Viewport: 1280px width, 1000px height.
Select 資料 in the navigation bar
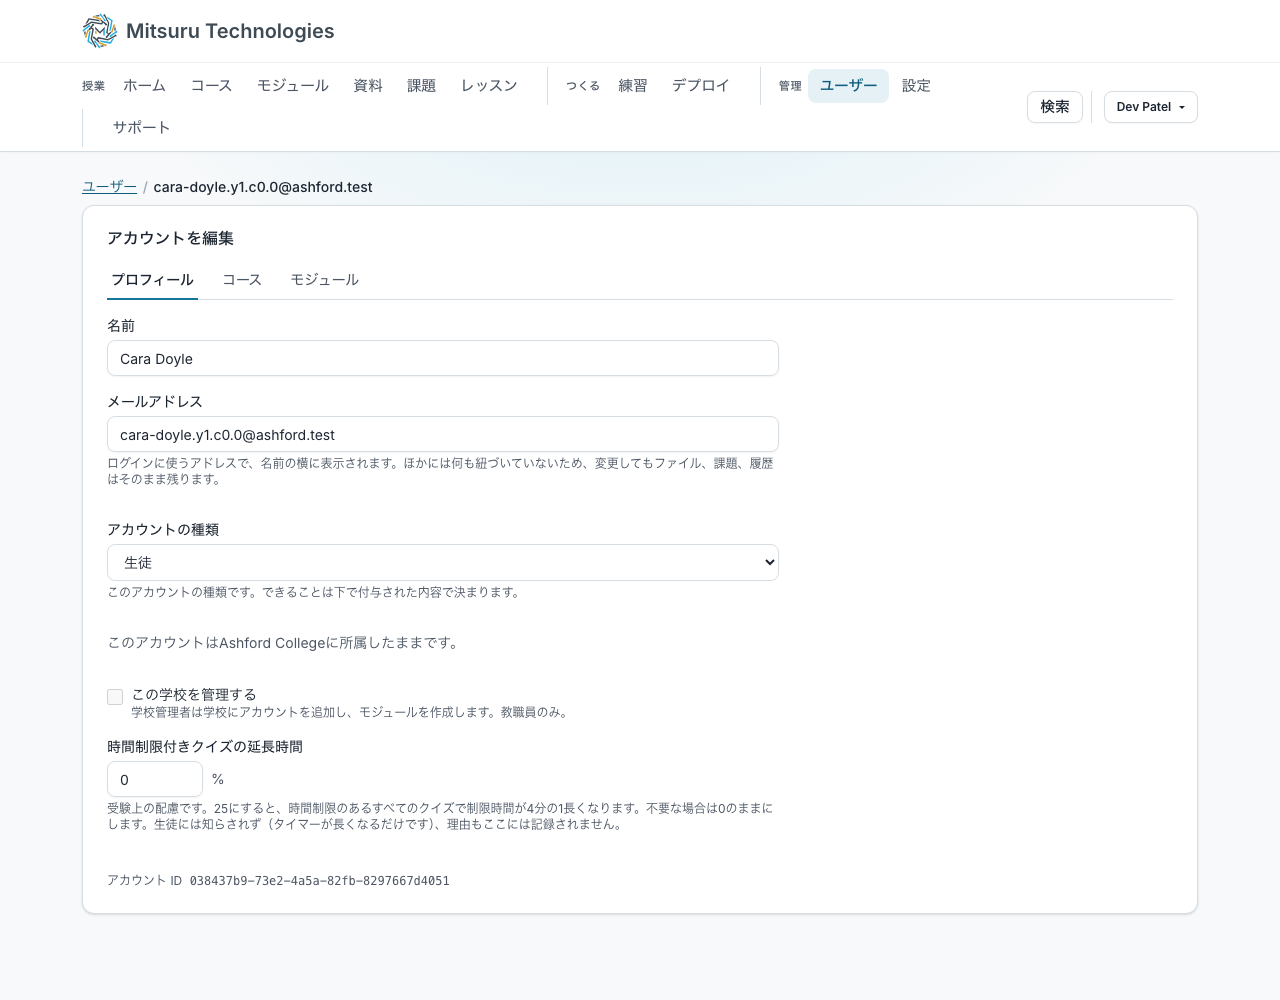point(368,86)
